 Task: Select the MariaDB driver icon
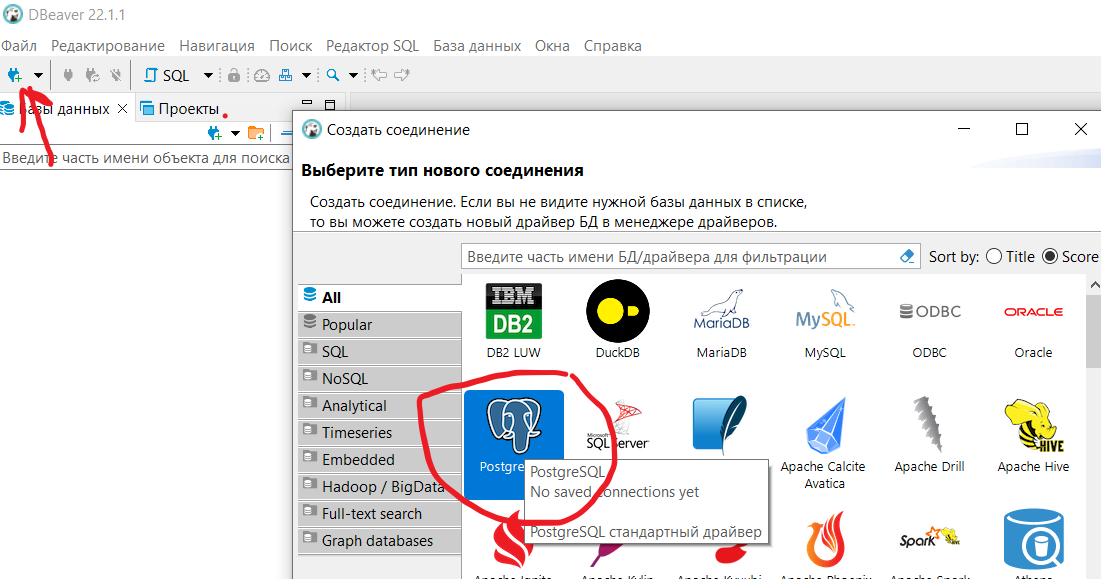coord(722,320)
